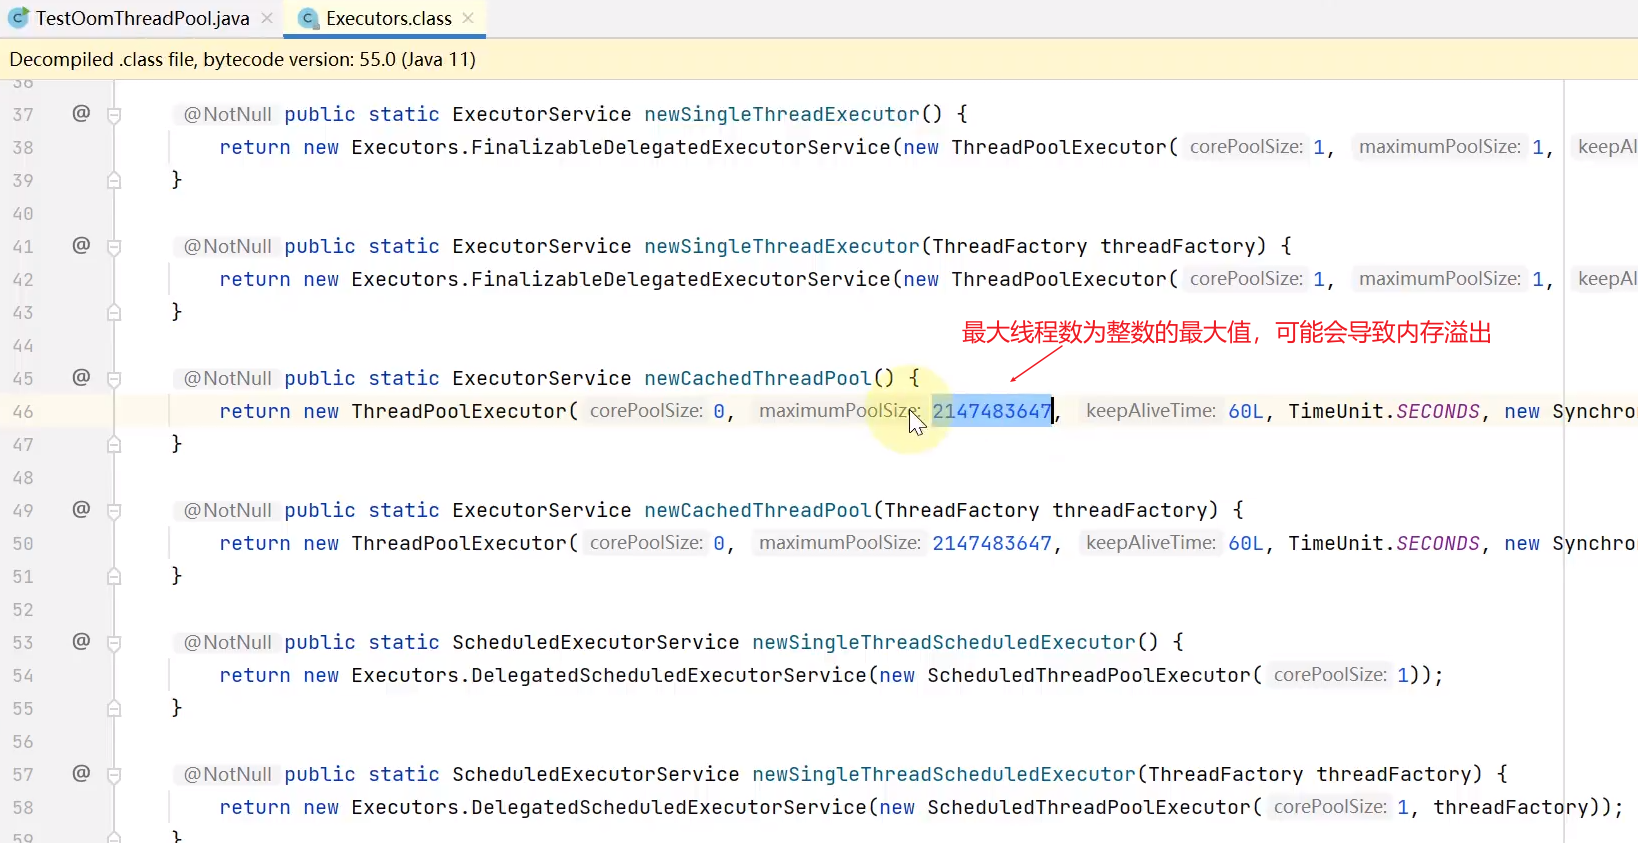Click the @NotNull annotation on line 45

[227, 378]
